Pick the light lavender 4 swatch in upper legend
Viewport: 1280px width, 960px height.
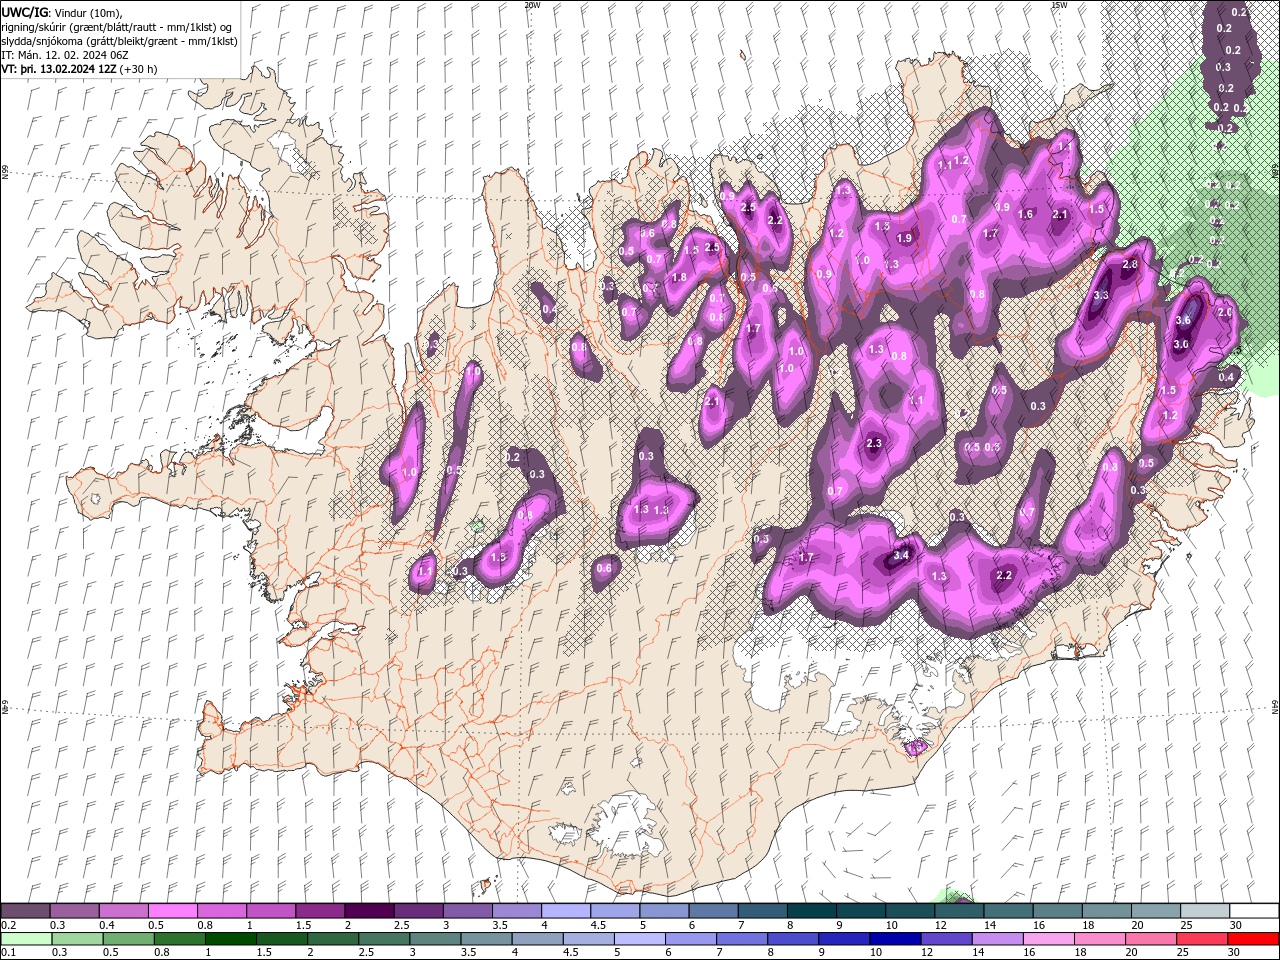pyautogui.click(x=565, y=911)
